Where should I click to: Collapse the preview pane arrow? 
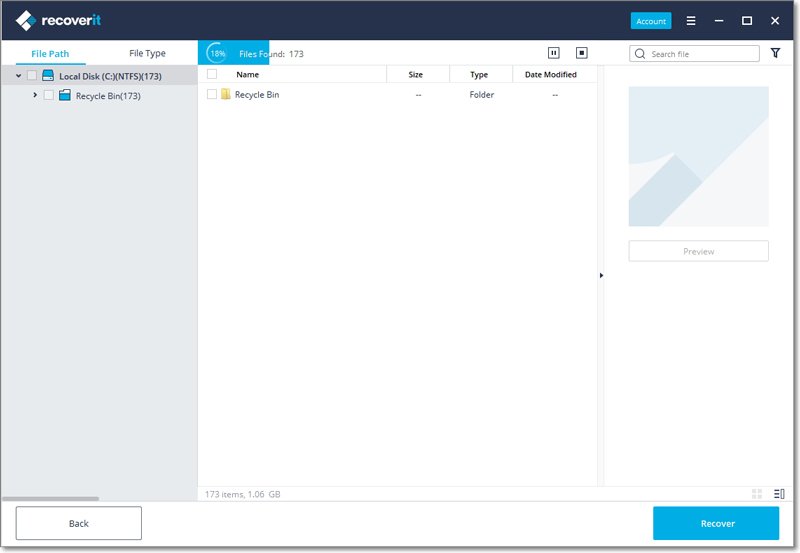[x=601, y=275]
